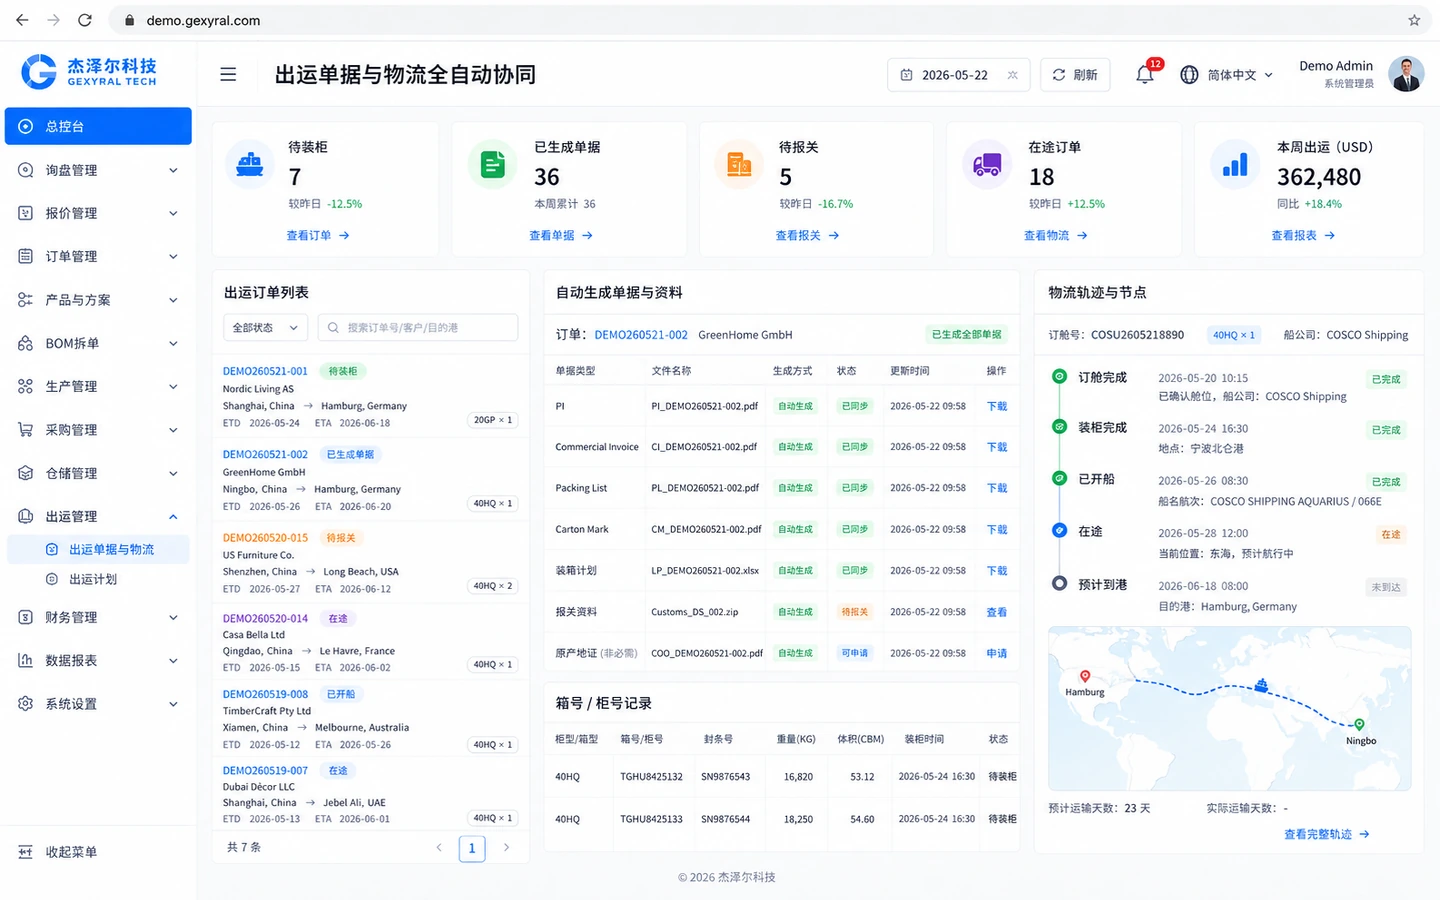This screenshot has height=900, width=1440.
Task: Download the Packing List file via 下载
Action: click(997, 488)
